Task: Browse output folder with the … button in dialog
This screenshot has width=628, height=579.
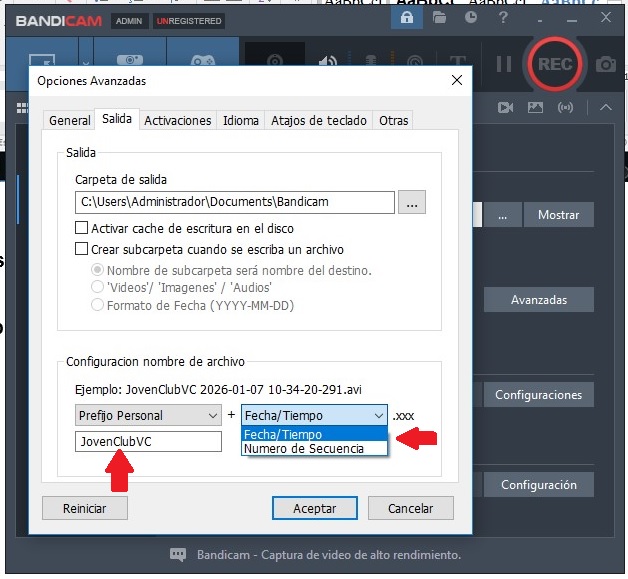Action: 412,202
